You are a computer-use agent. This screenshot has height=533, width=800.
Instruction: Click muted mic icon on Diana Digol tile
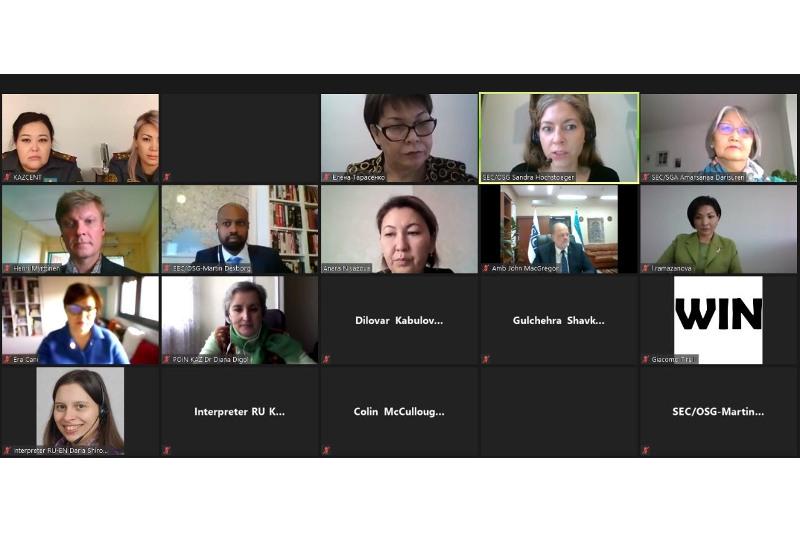(167, 359)
